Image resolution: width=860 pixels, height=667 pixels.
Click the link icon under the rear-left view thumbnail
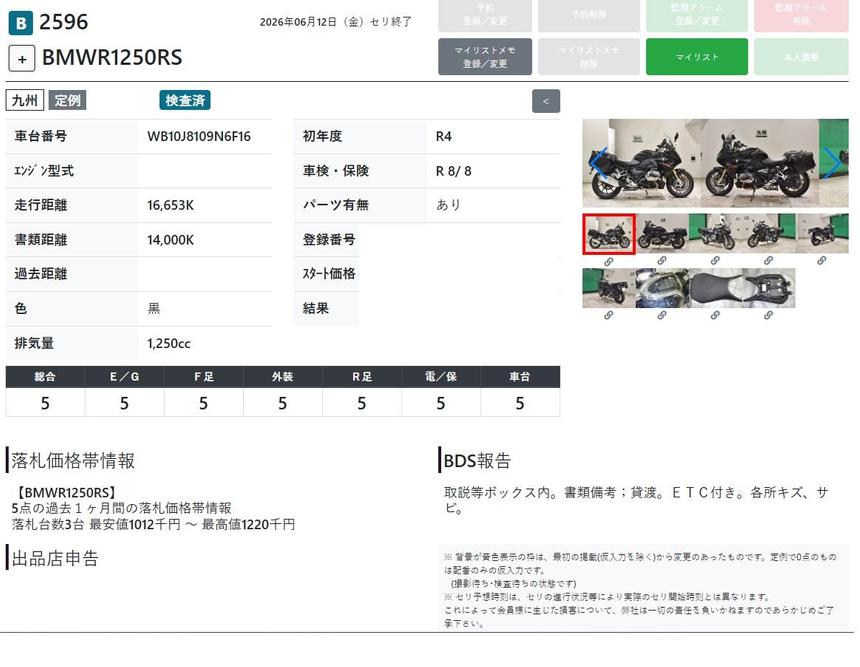[822, 261]
